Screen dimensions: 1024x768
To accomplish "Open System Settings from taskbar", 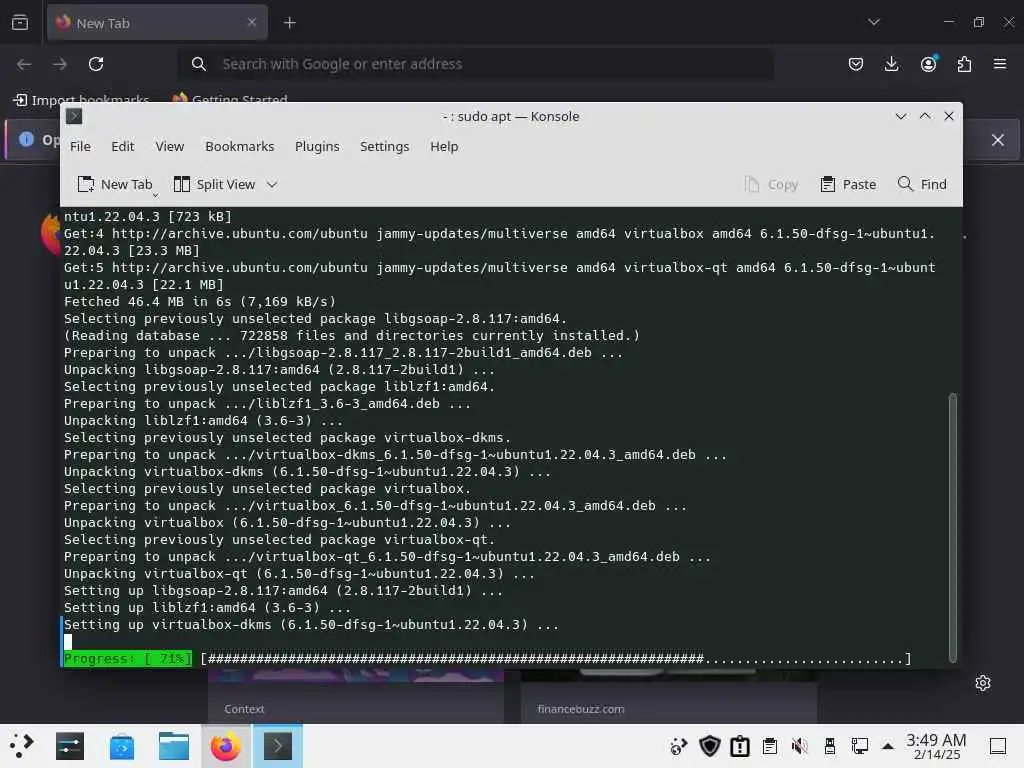I will tap(70, 746).
